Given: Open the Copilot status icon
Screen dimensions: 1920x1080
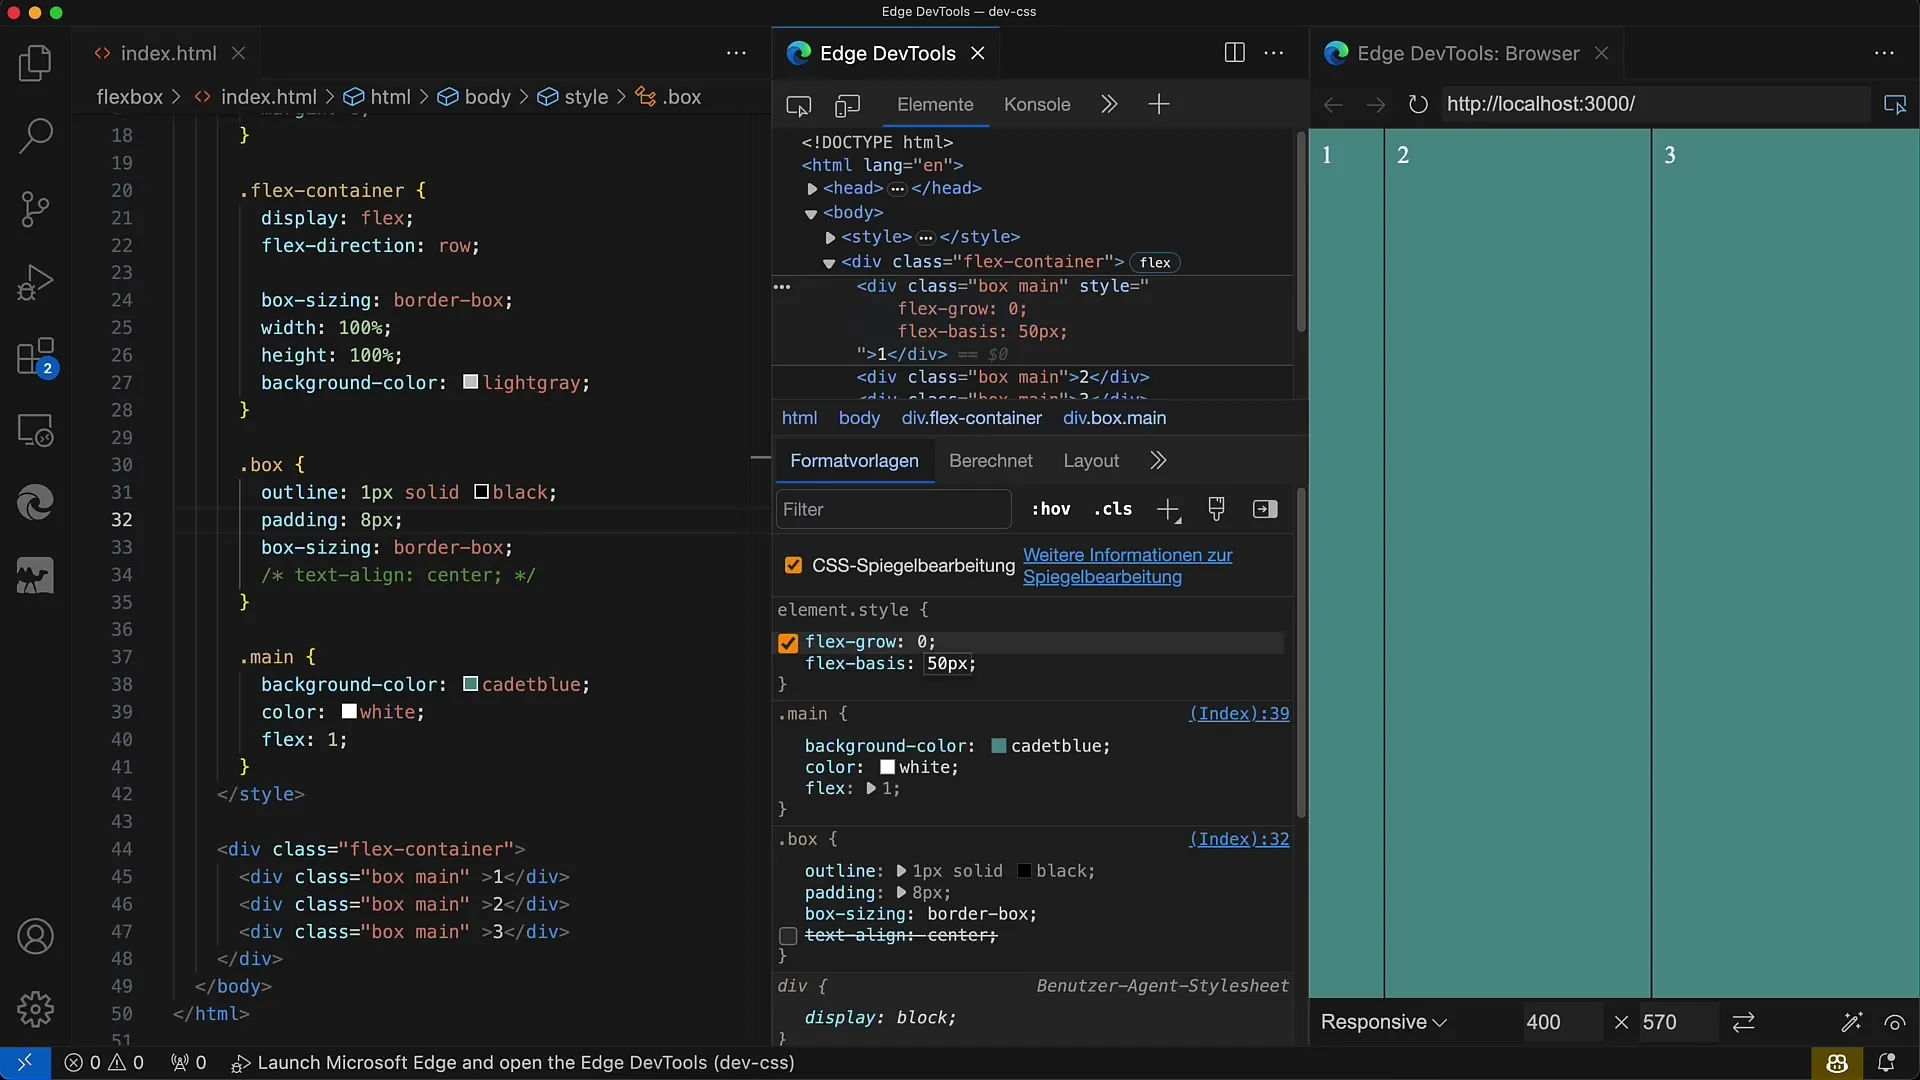Looking at the screenshot, I should click(x=1837, y=1063).
